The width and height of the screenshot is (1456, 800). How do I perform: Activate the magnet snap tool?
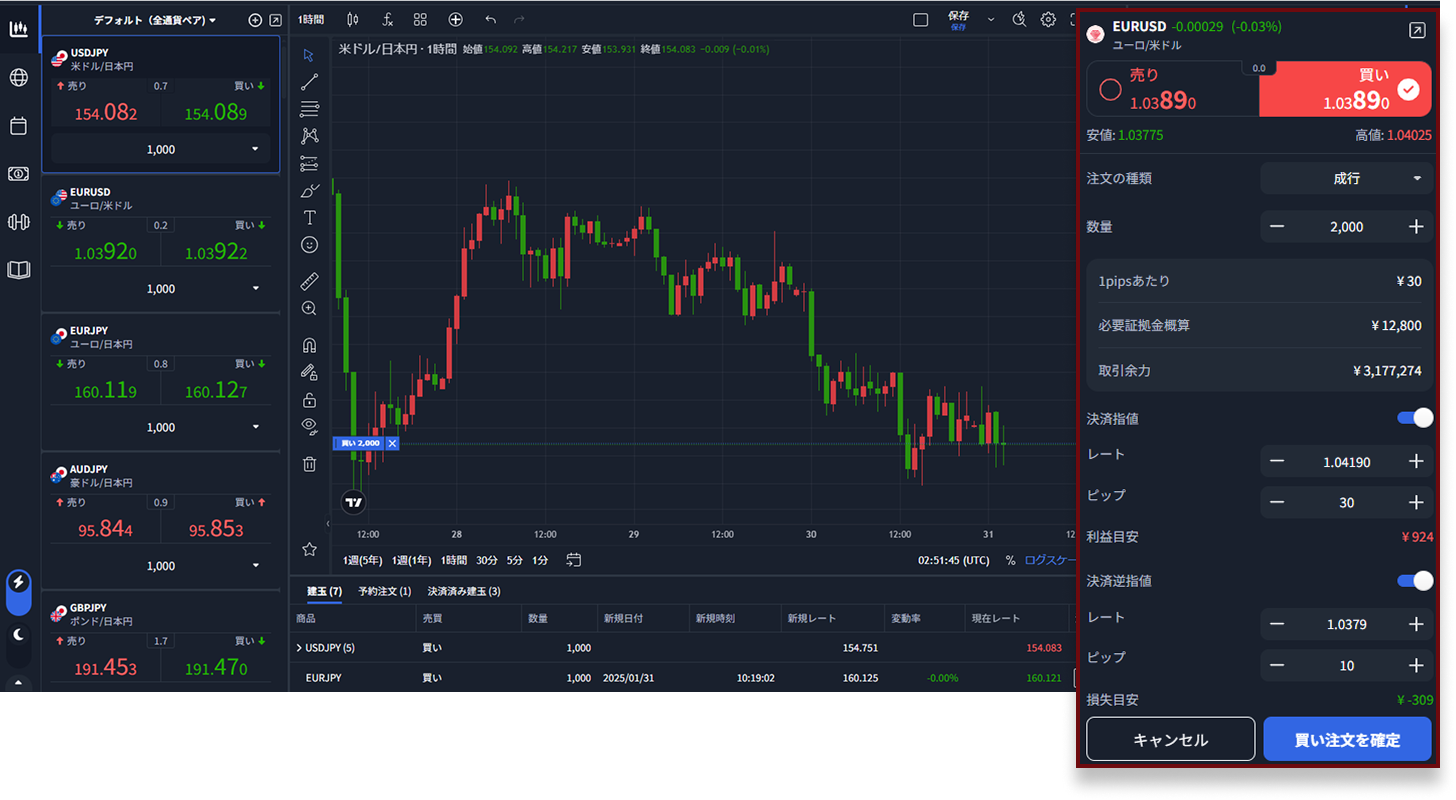pyautogui.click(x=310, y=345)
